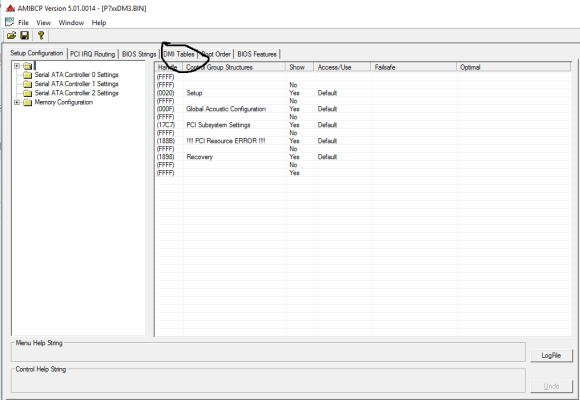Screen dimensions: 580x400
Task: Select Serial ATA Controller 0 Settings folder icon
Action: pos(27,75)
